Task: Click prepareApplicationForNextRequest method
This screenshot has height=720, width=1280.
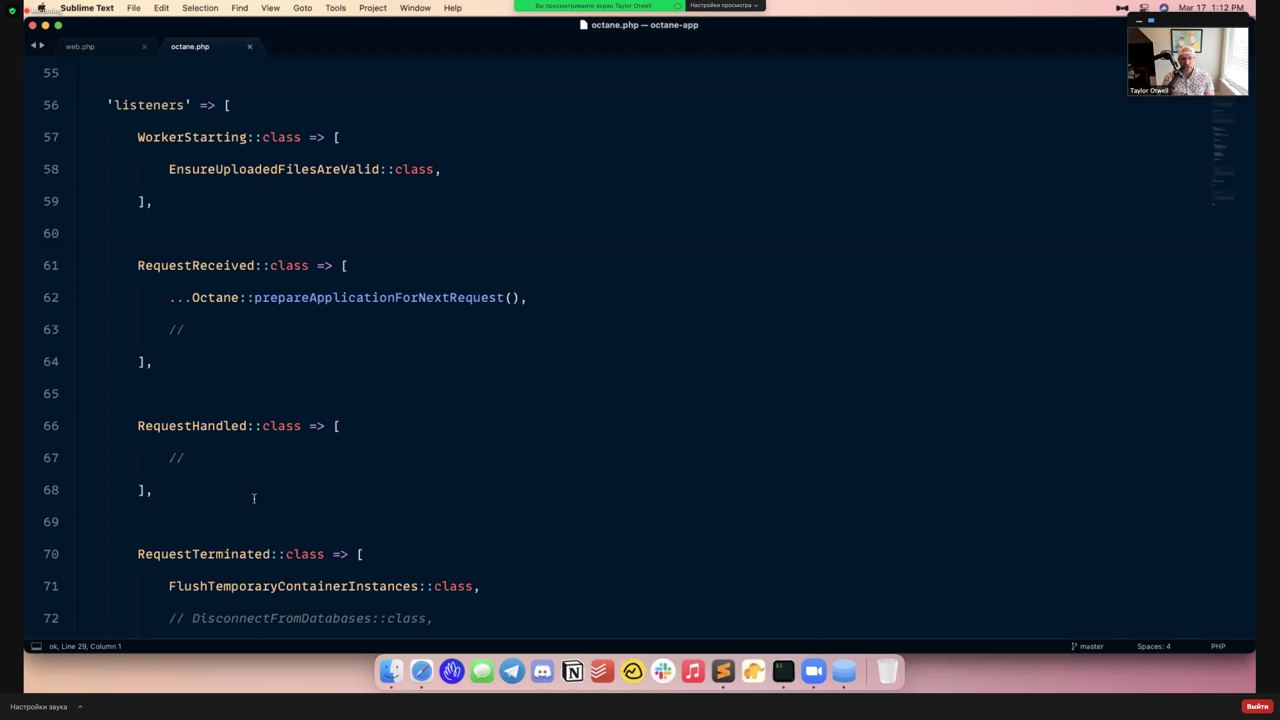Action: [379, 297]
